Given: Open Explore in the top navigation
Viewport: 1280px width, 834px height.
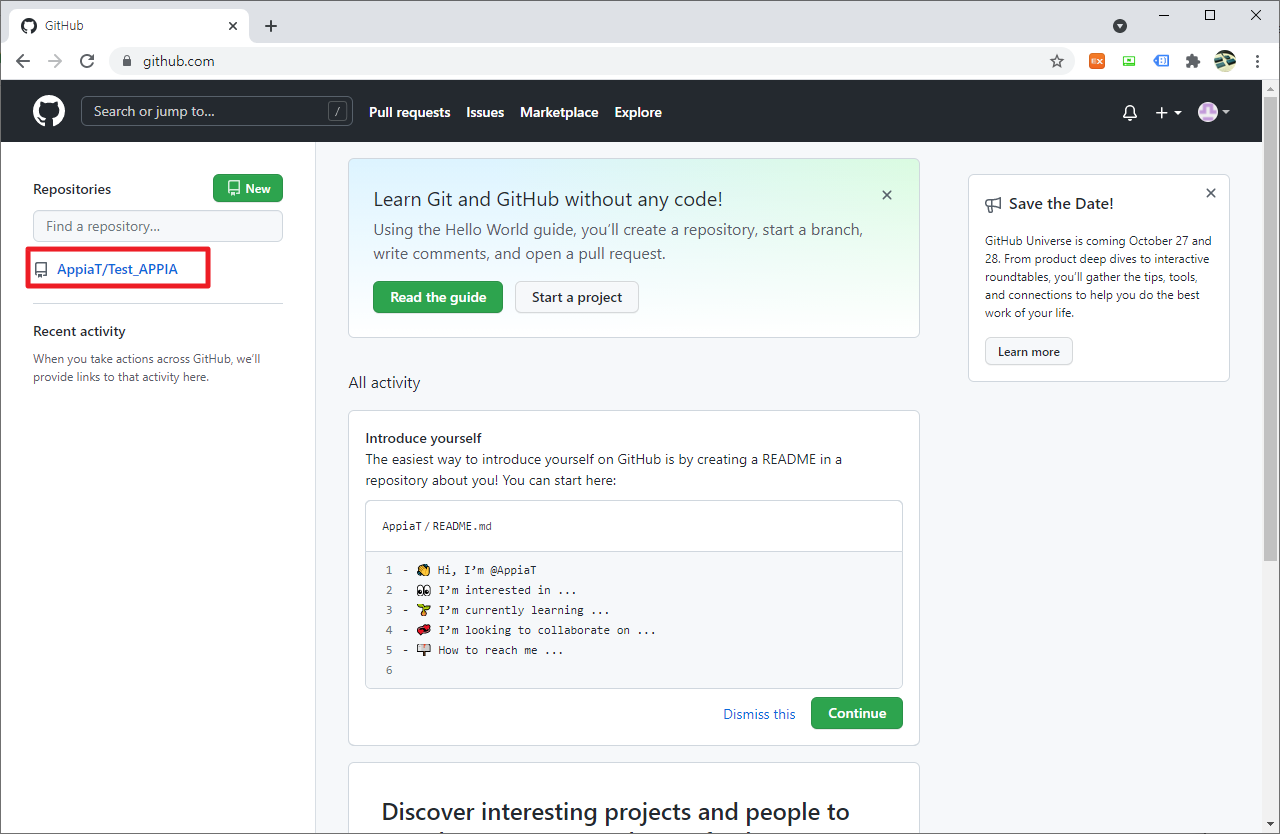Looking at the screenshot, I should pos(638,112).
